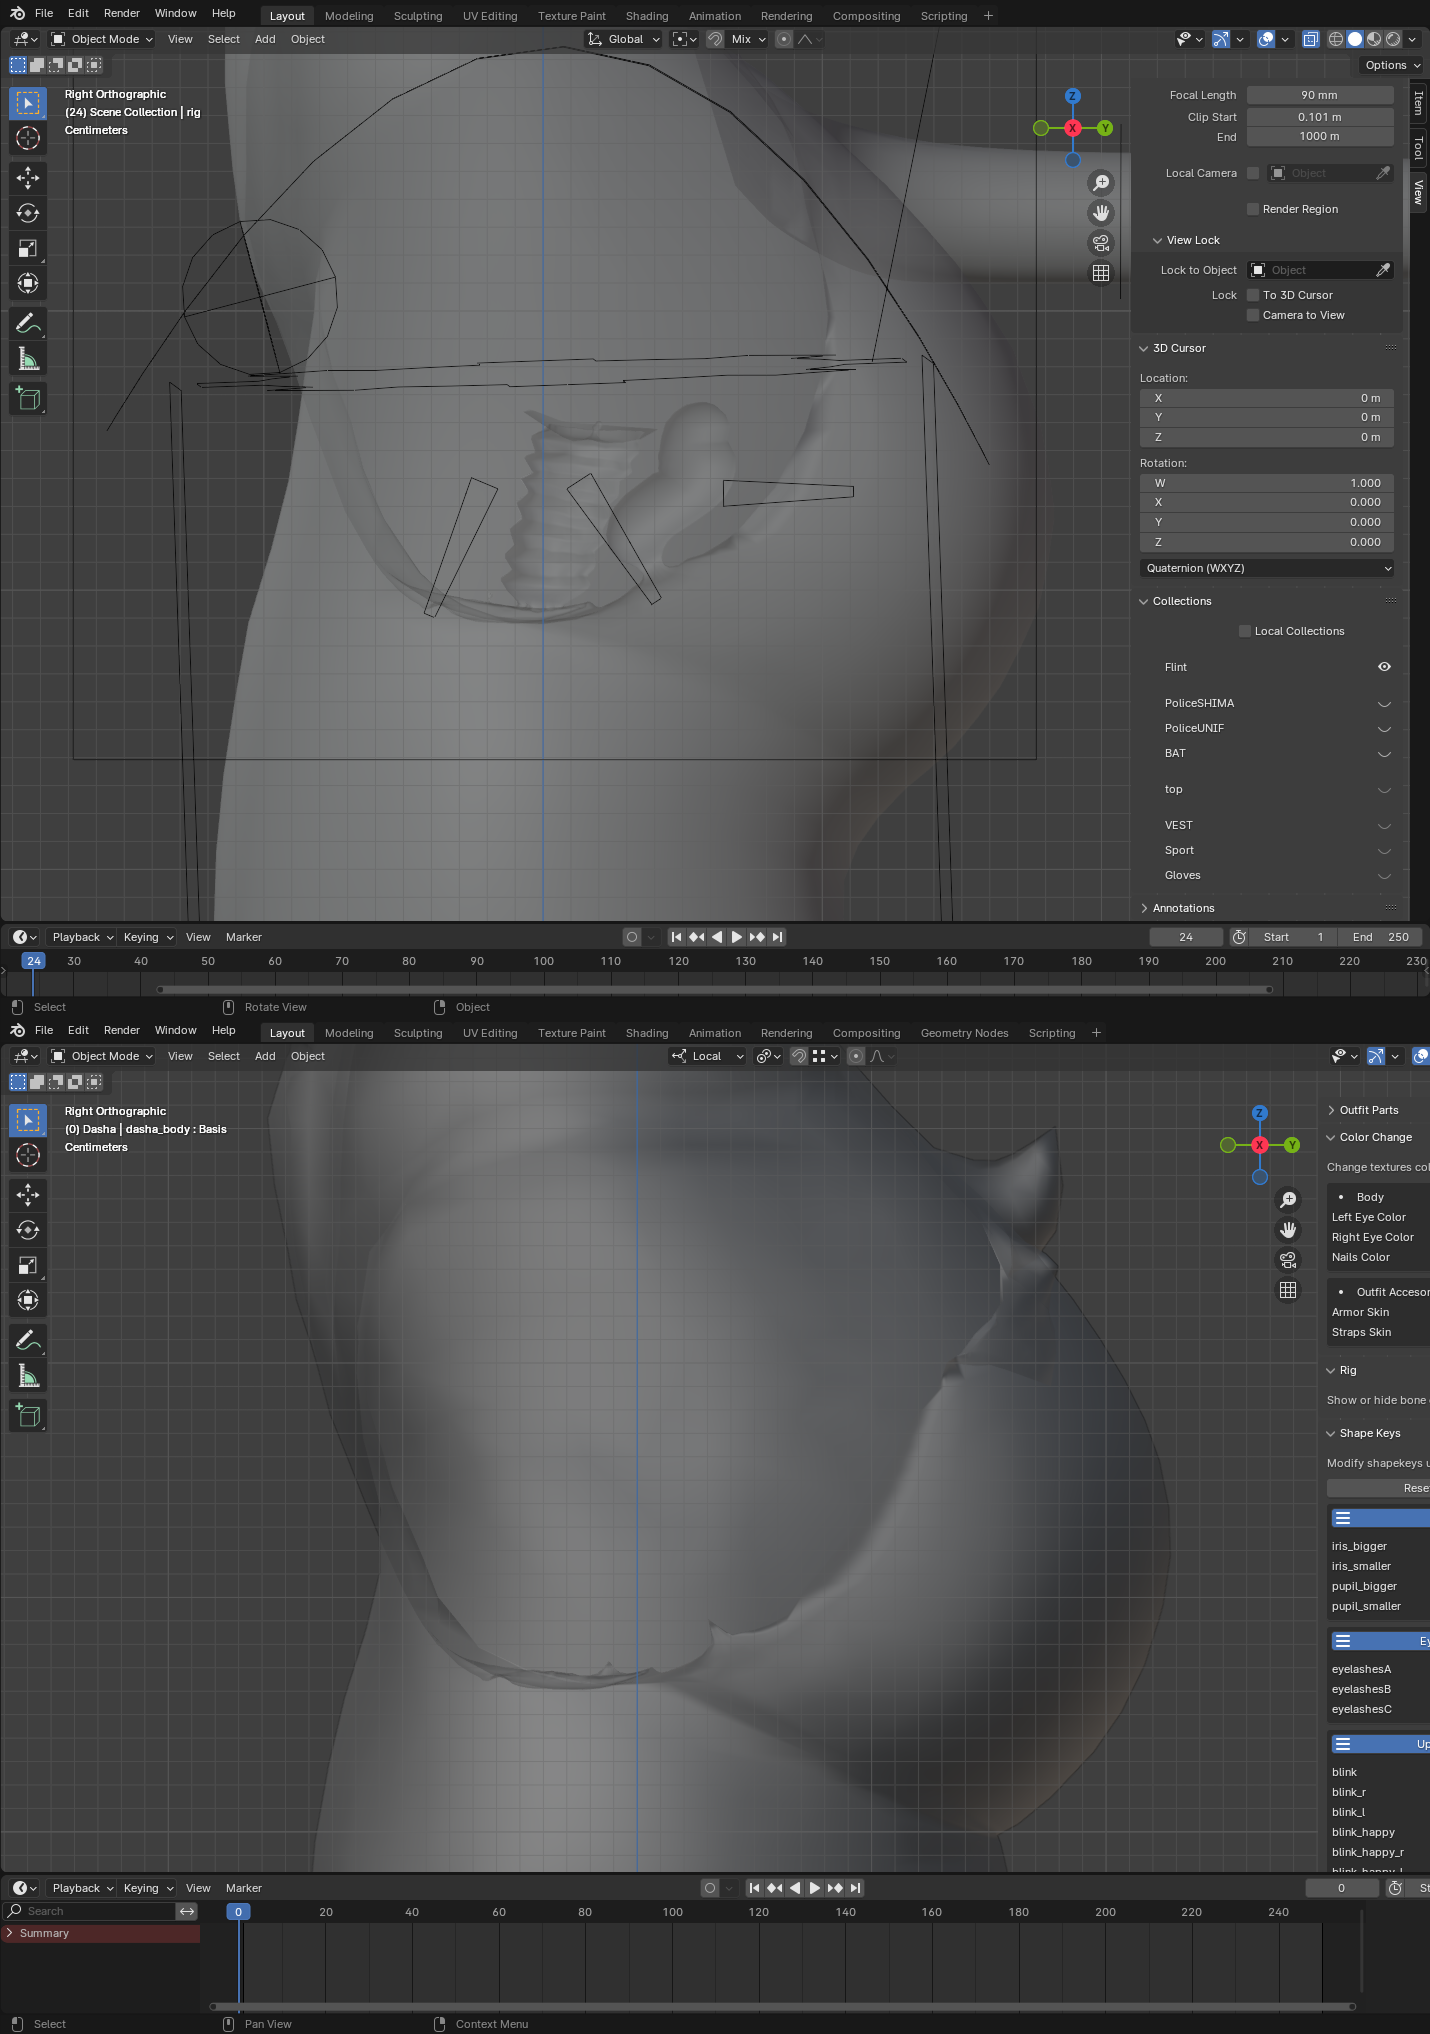Click Add Cube tool in bottom viewport

(28, 1415)
